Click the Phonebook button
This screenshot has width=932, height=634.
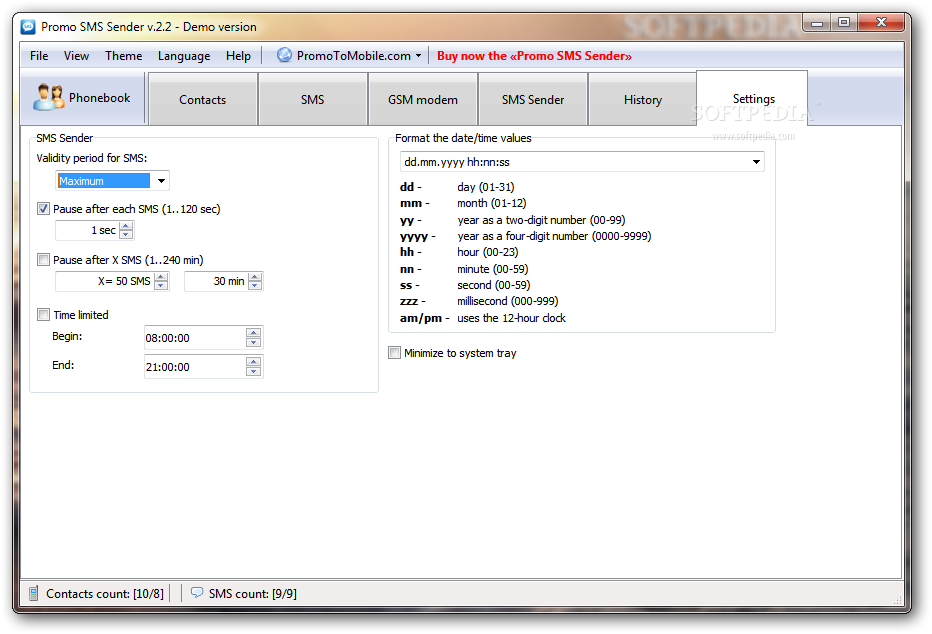[x=83, y=98]
